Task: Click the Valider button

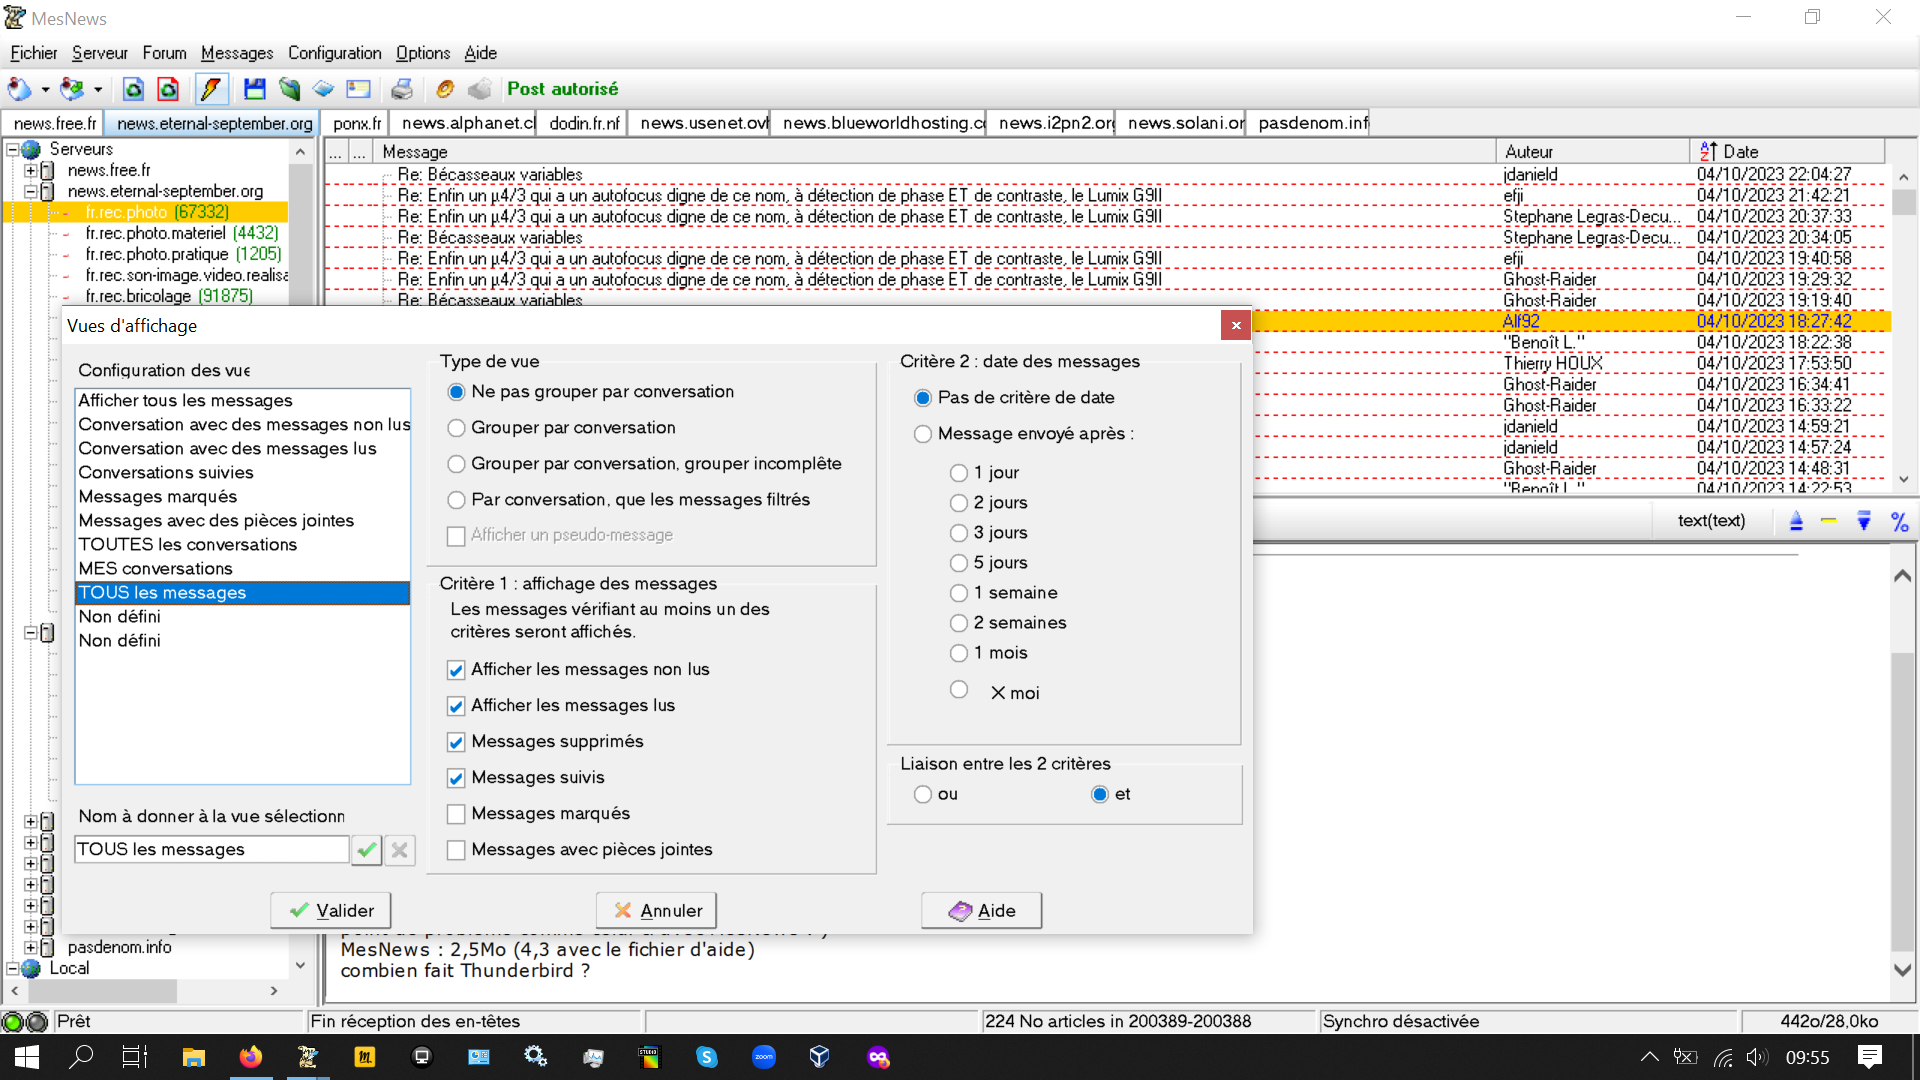Action: [330, 911]
